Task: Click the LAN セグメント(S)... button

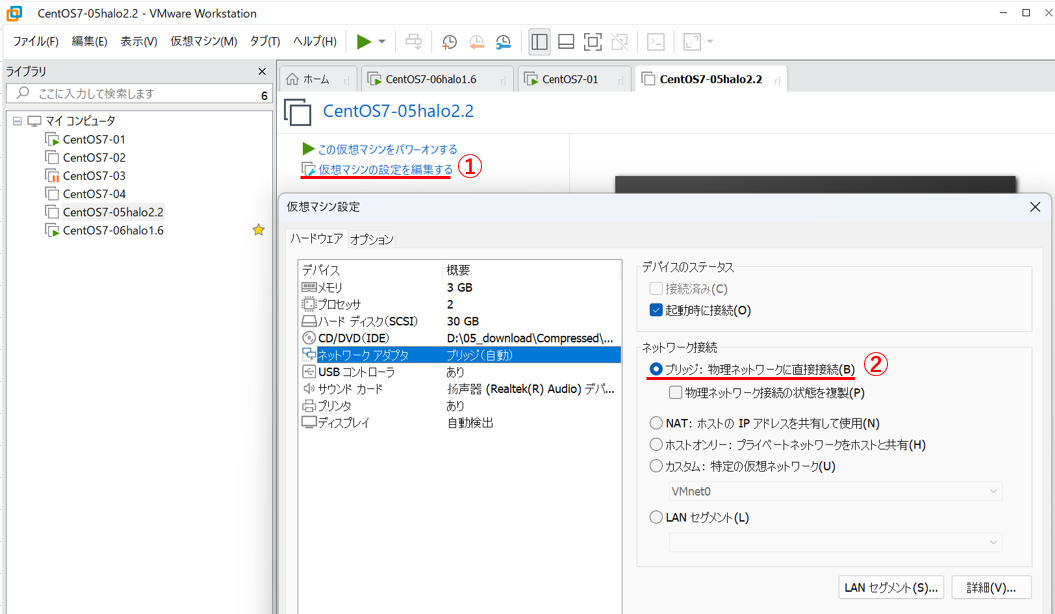Action: click(891, 587)
